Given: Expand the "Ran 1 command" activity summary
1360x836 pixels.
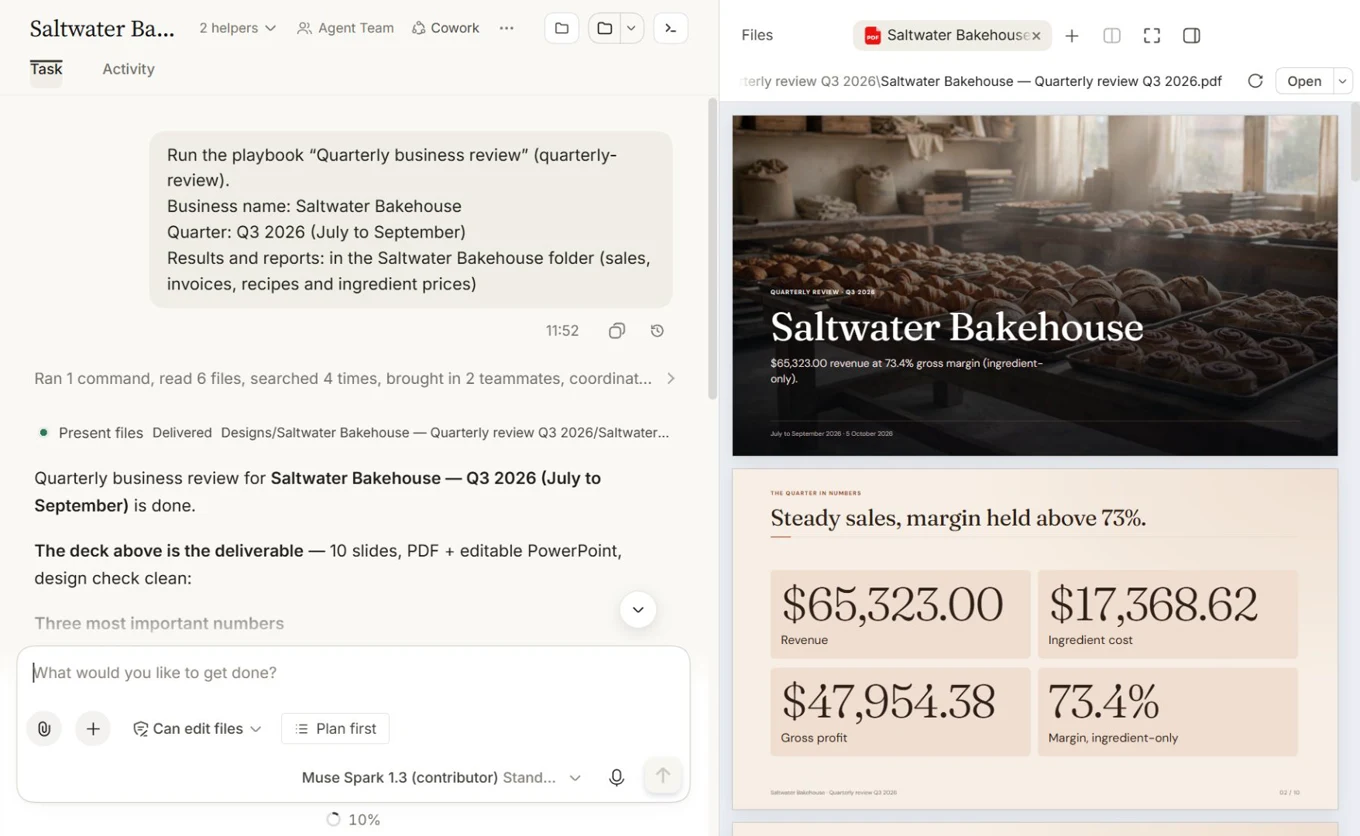Looking at the screenshot, I should [355, 379].
